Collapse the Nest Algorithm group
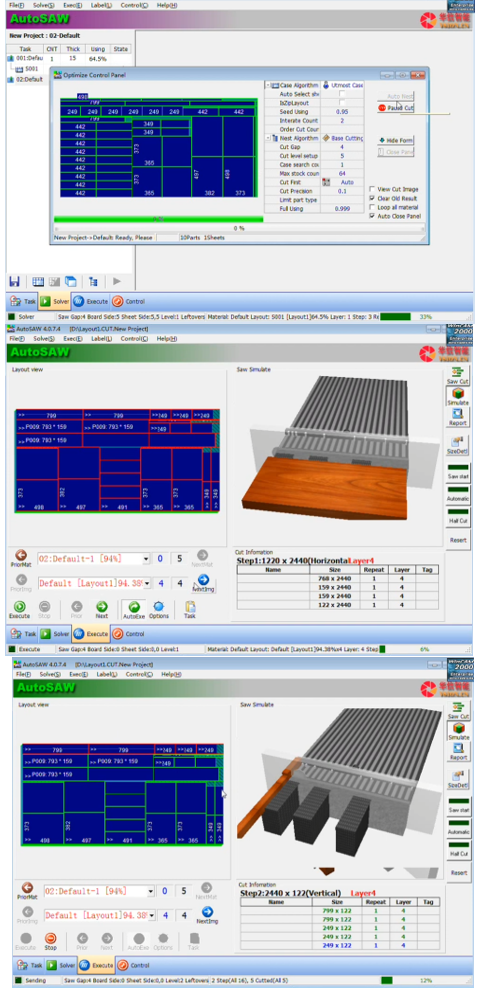Viewport: 478px width, 999px height. [268, 138]
